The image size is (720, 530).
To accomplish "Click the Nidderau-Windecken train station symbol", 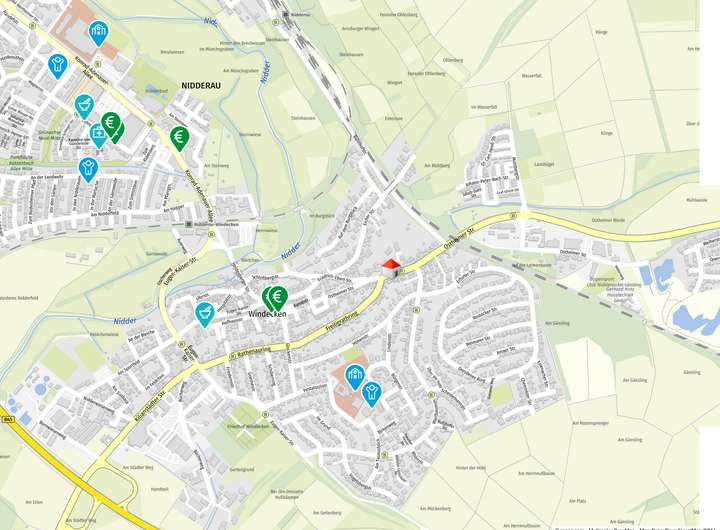I will tap(188, 224).
